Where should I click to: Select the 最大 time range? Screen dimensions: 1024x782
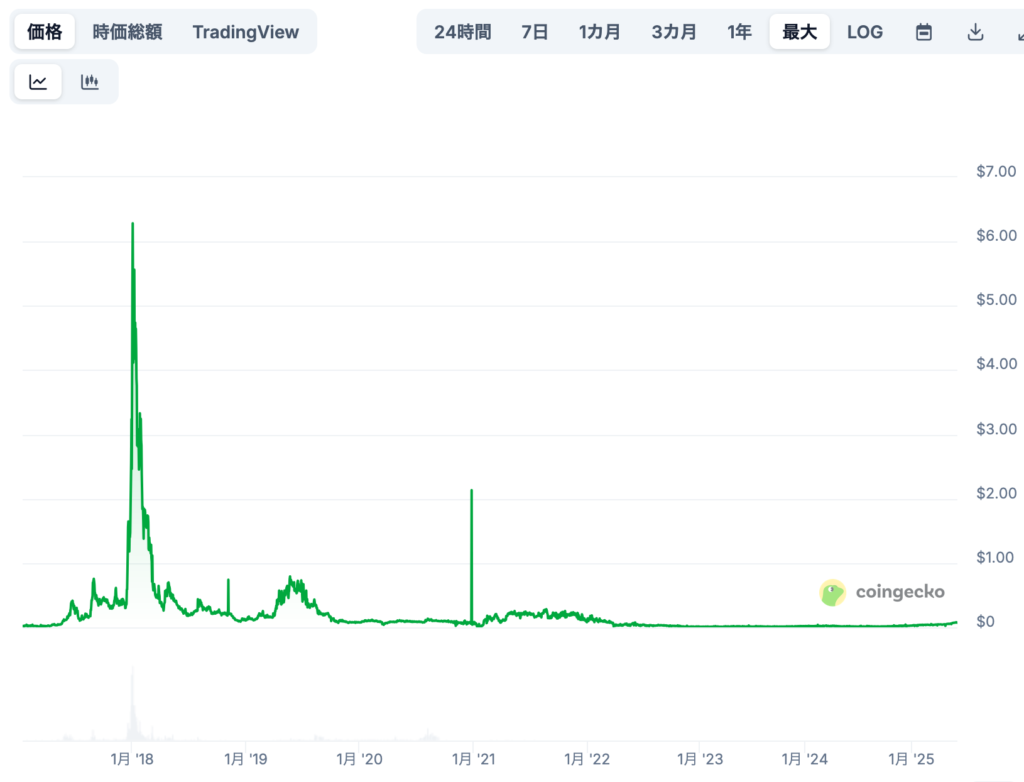pyautogui.click(x=799, y=31)
